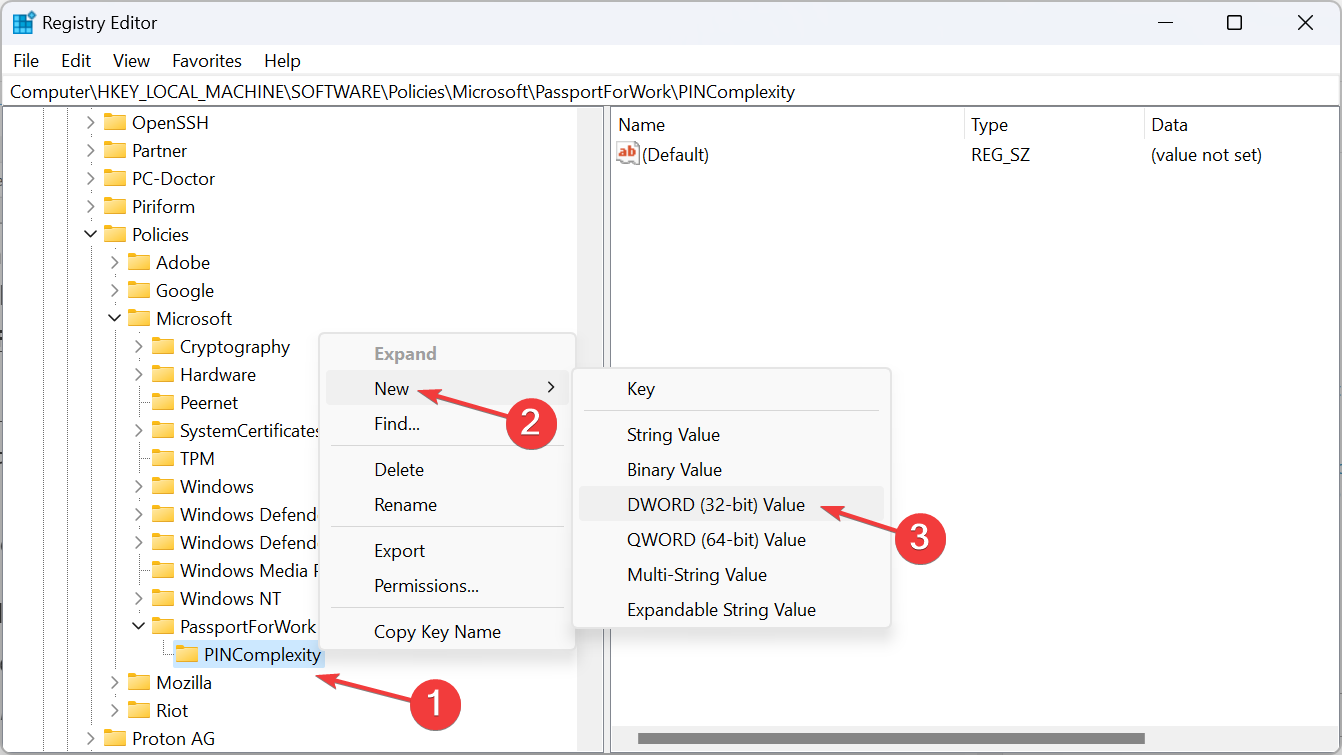Viewport: 1342px width, 755px height.
Task: Select the Mozilla folder icon
Action: pos(139,683)
